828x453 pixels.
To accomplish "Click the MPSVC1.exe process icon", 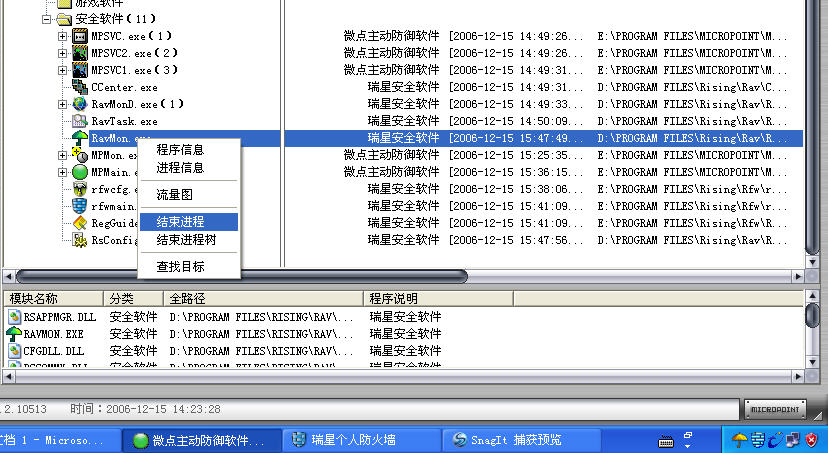I will tap(80, 70).
